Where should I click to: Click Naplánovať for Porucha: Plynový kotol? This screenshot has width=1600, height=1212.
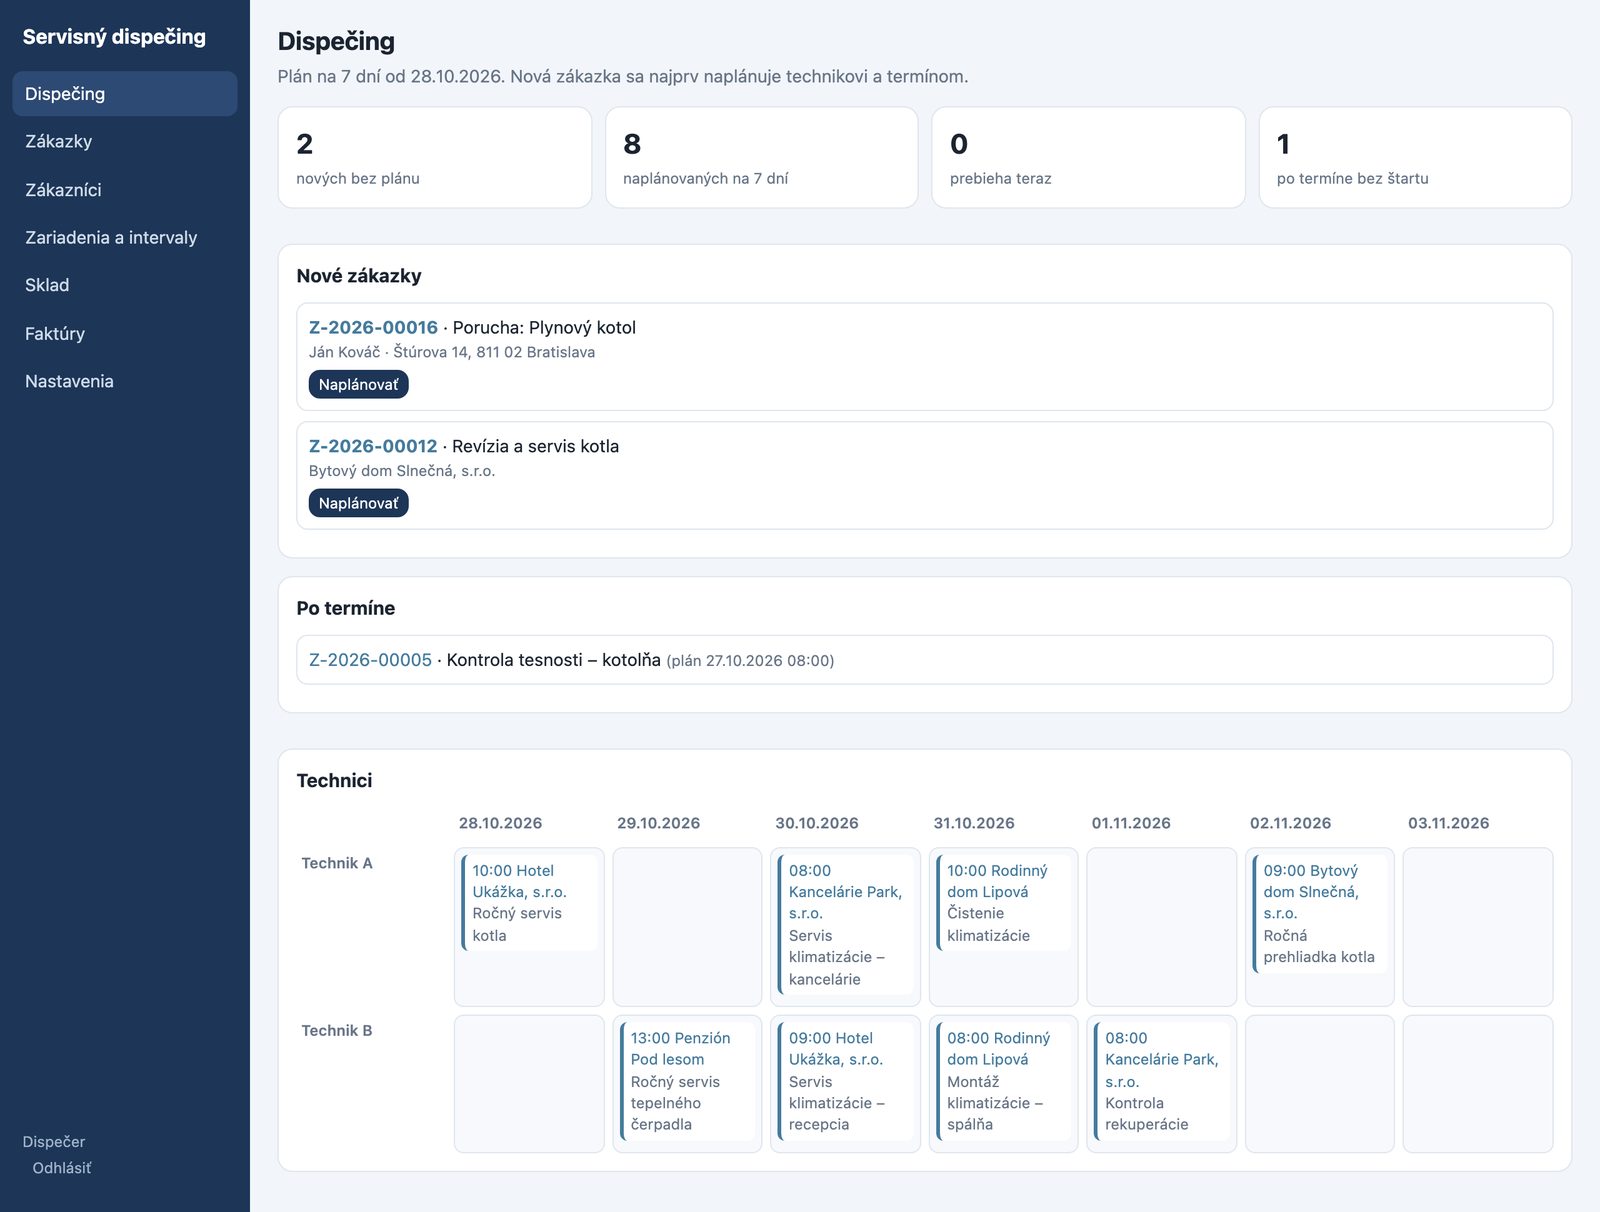click(x=358, y=384)
